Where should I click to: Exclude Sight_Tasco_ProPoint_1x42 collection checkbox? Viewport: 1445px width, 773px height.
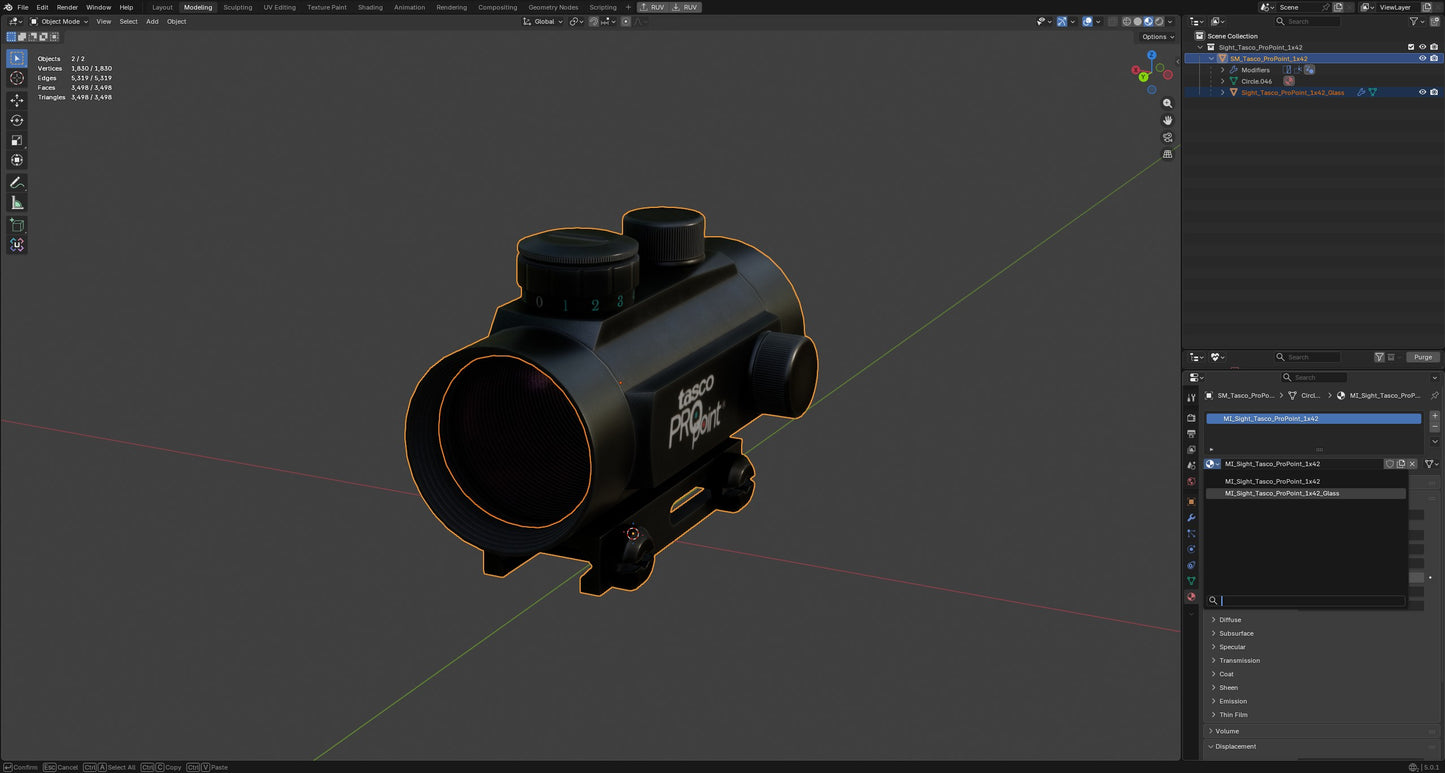pyautogui.click(x=1411, y=47)
